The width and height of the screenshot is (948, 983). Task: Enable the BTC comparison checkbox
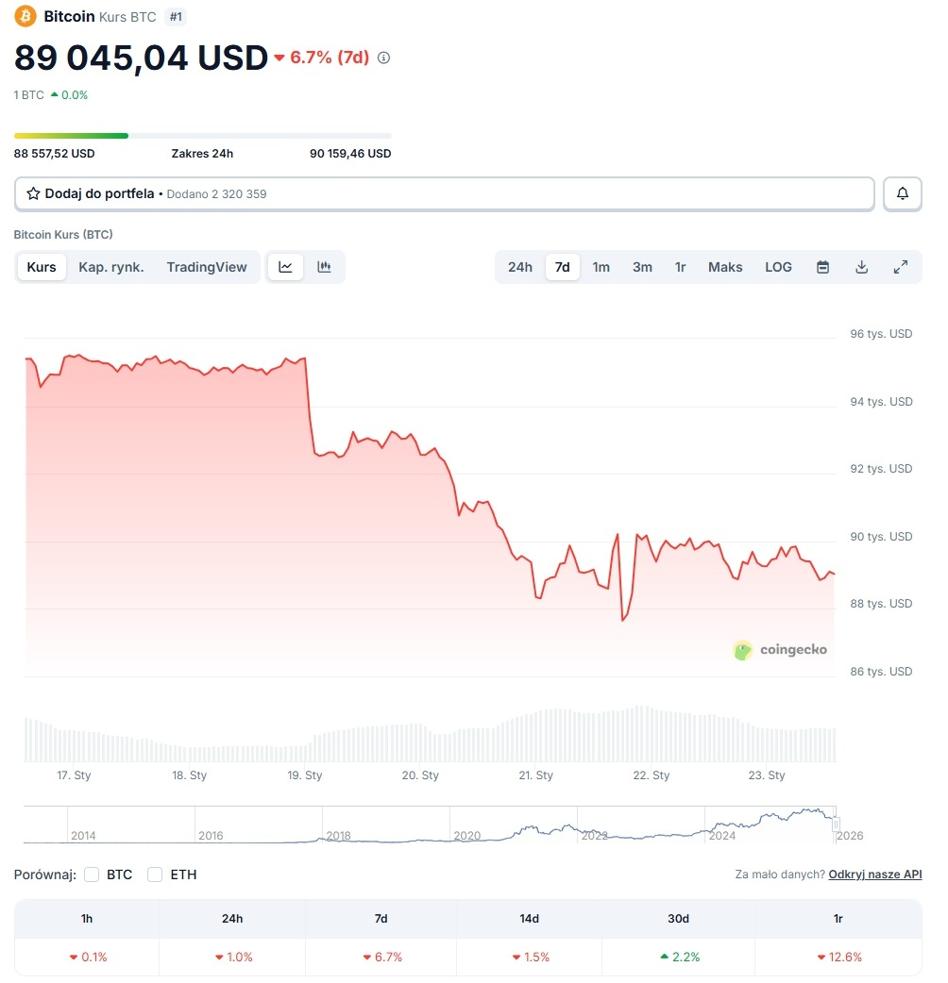point(92,875)
